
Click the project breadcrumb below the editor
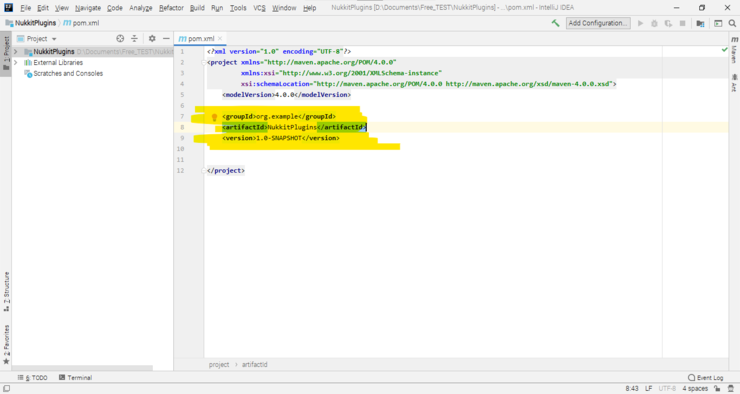pyautogui.click(x=219, y=365)
